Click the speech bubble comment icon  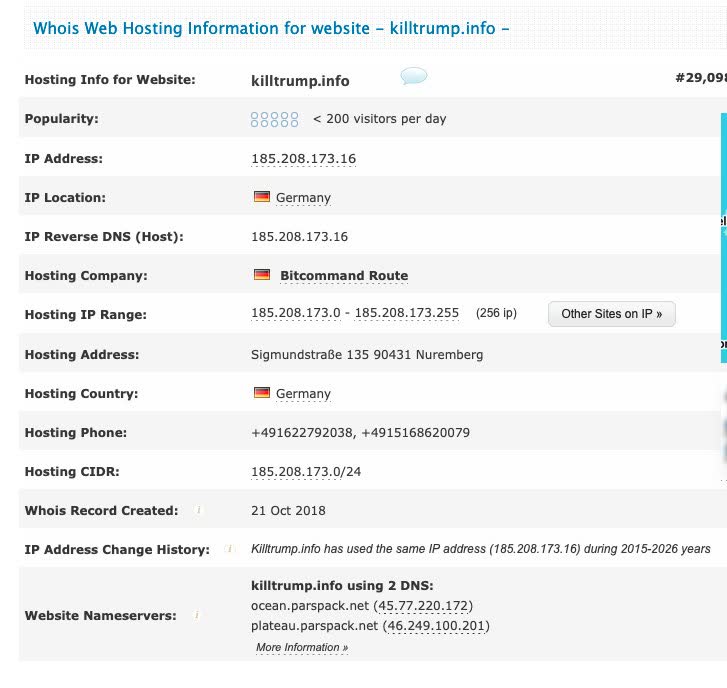414,76
